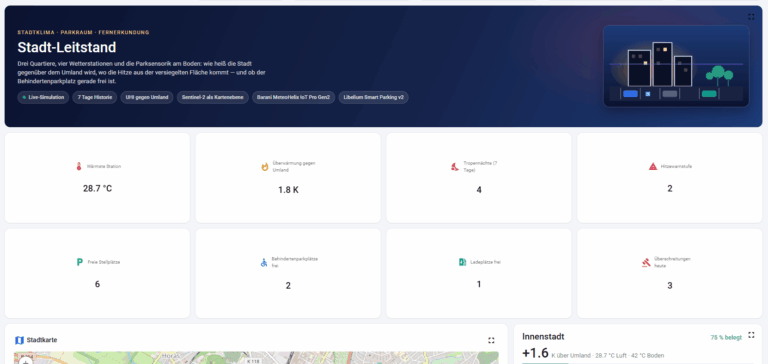
Task: Expand the Stadtkarte panel to fullscreen
Action: [491, 340]
